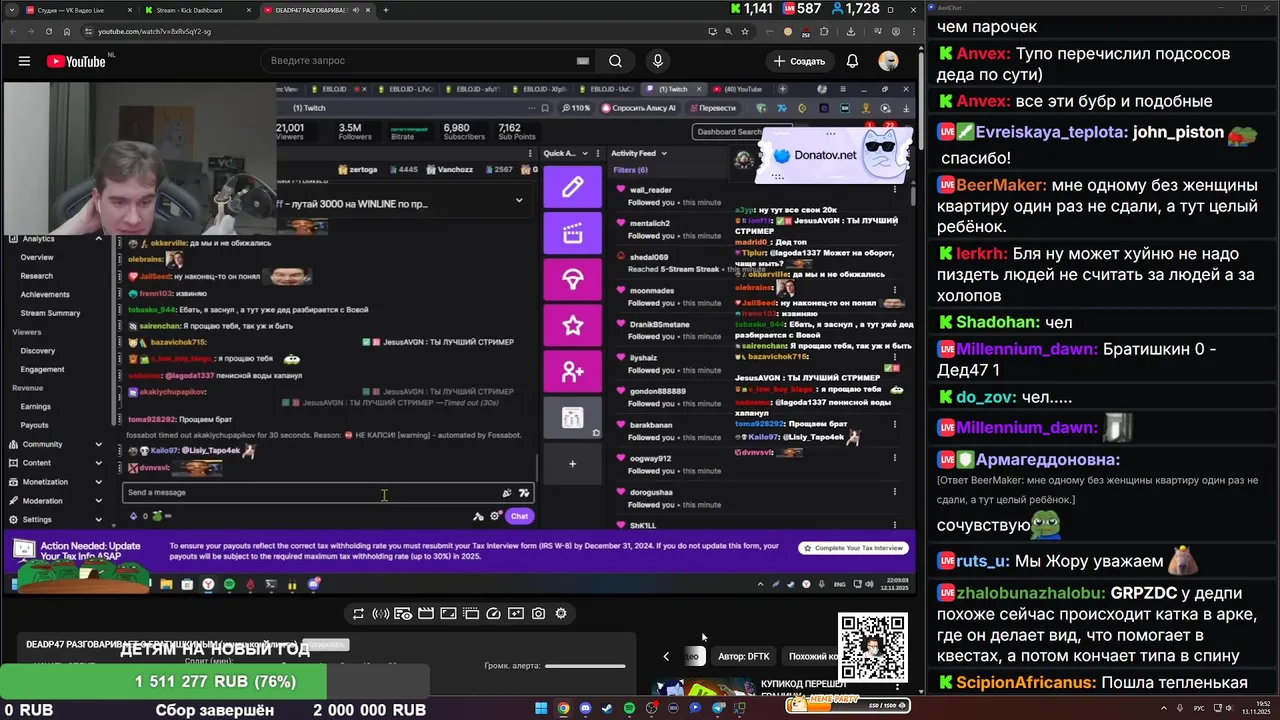Open YouTube notifications bell

852,61
